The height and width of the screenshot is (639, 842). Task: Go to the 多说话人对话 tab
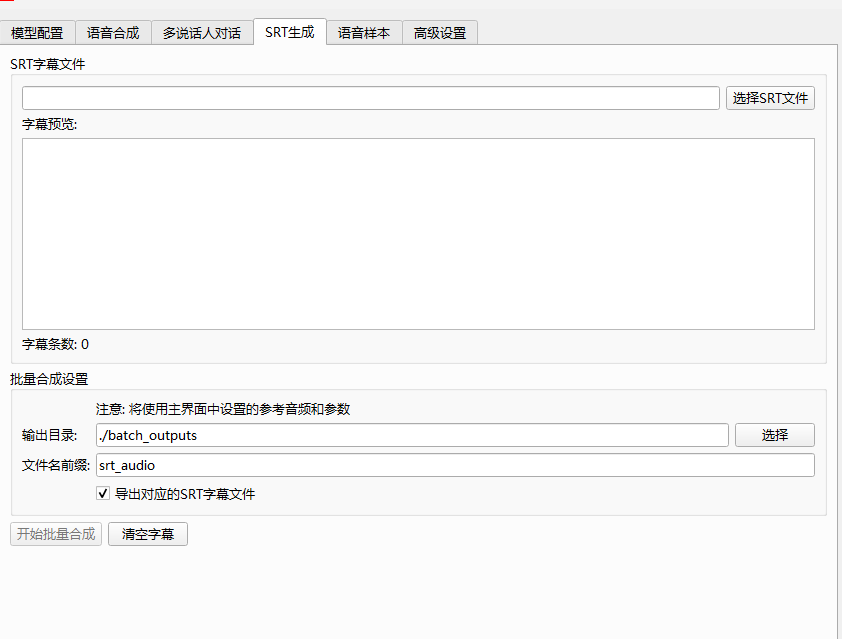[202, 33]
